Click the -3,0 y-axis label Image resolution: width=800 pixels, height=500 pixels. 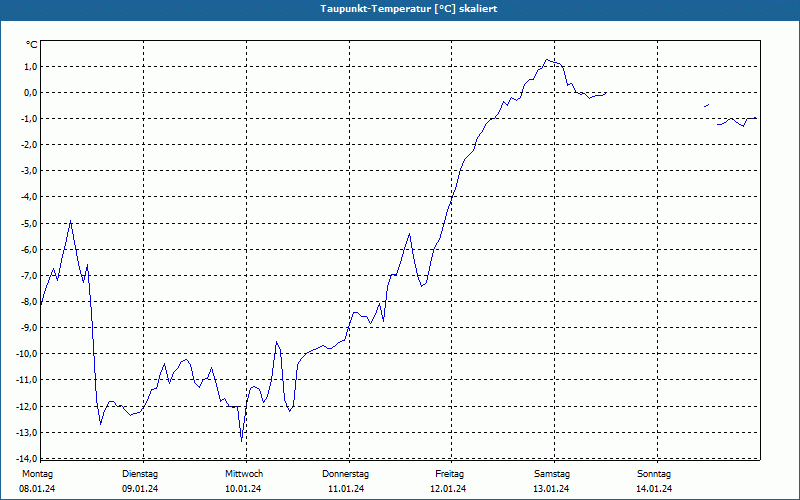(x=28, y=170)
